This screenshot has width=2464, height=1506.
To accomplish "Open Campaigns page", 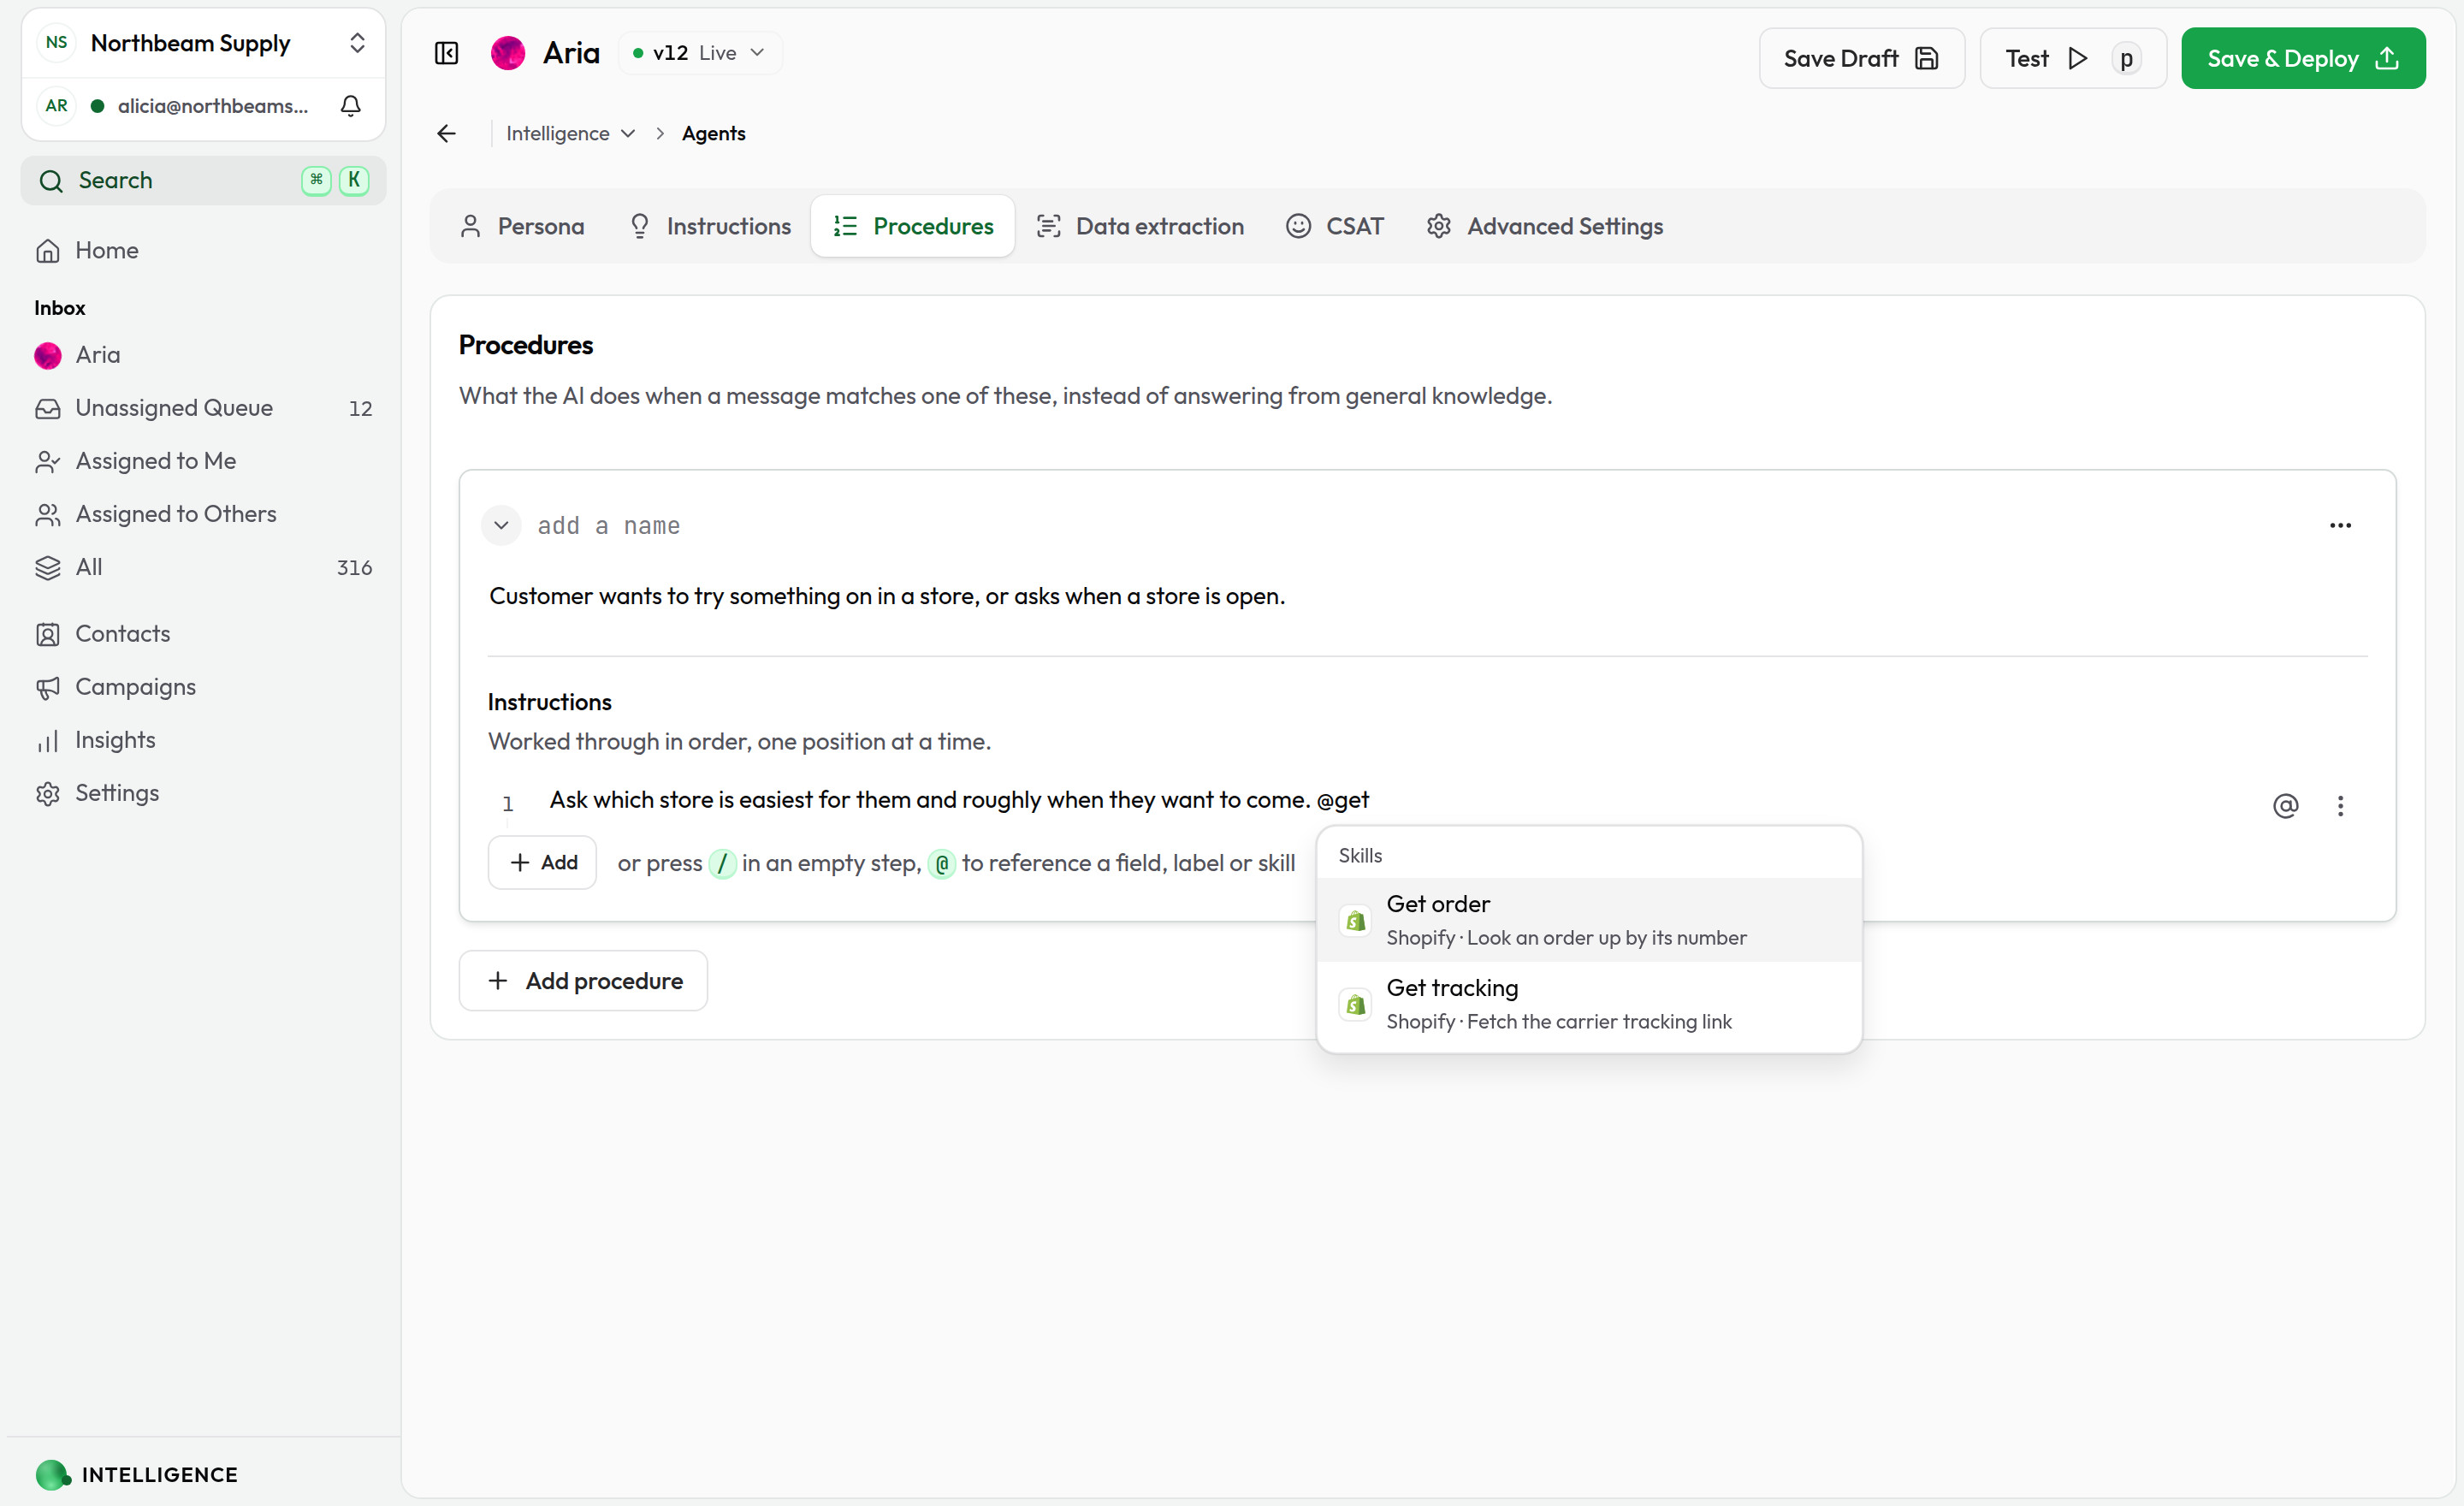I will (204, 687).
